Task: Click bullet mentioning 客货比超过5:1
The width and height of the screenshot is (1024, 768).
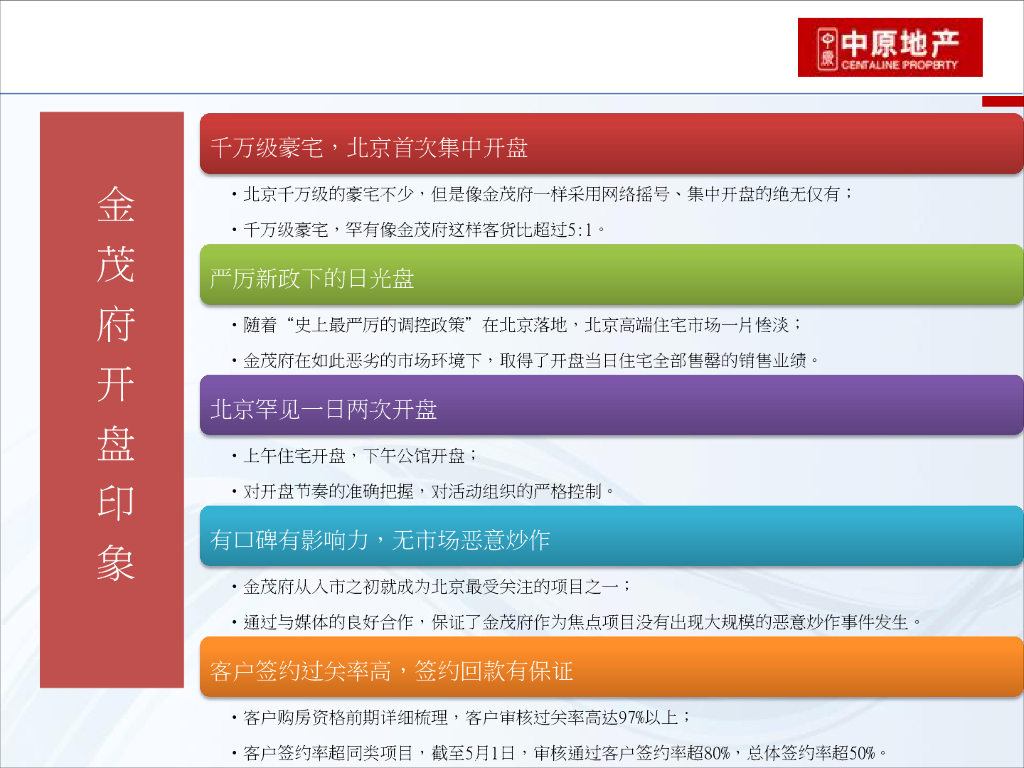Action: pyautogui.click(x=418, y=230)
